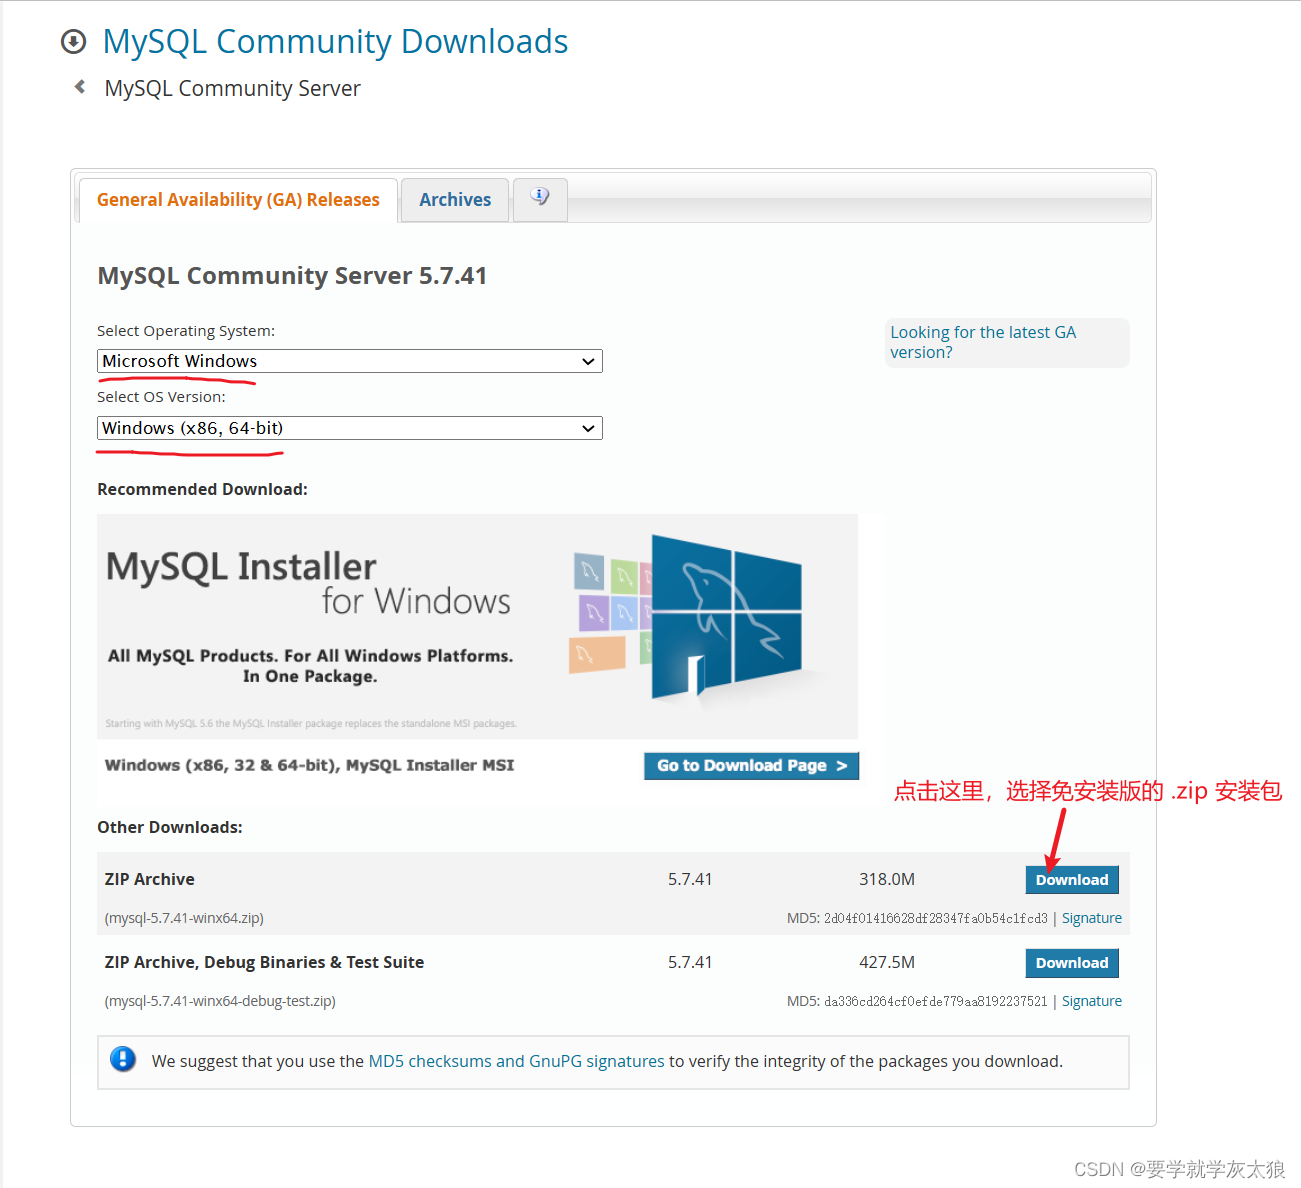Click the Recommended Download: label
The height and width of the screenshot is (1188, 1301).
coord(202,489)
